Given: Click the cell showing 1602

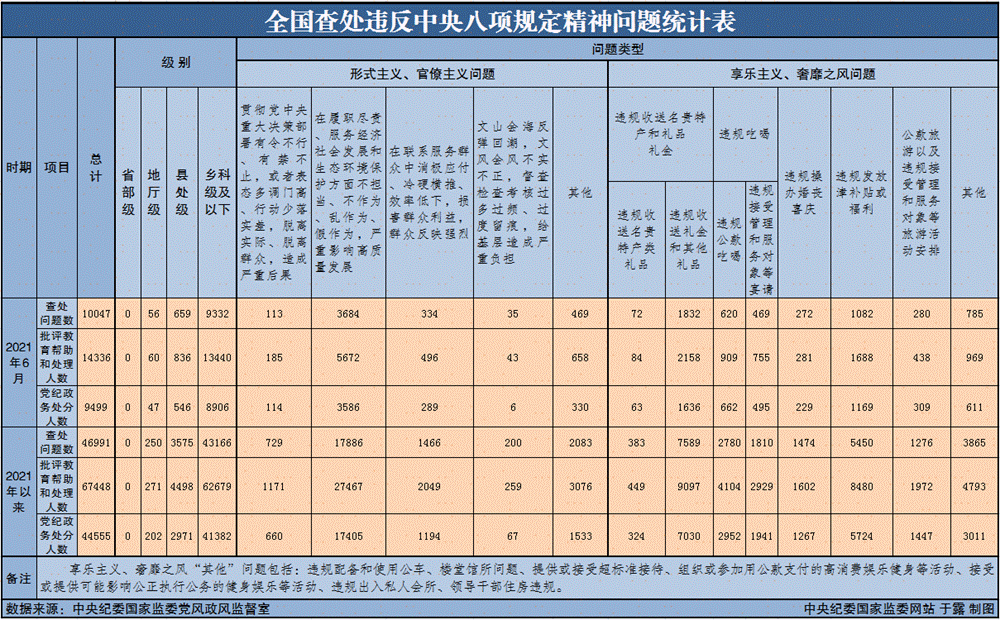Looking at the screenshot, I should (x=804, y=486).
